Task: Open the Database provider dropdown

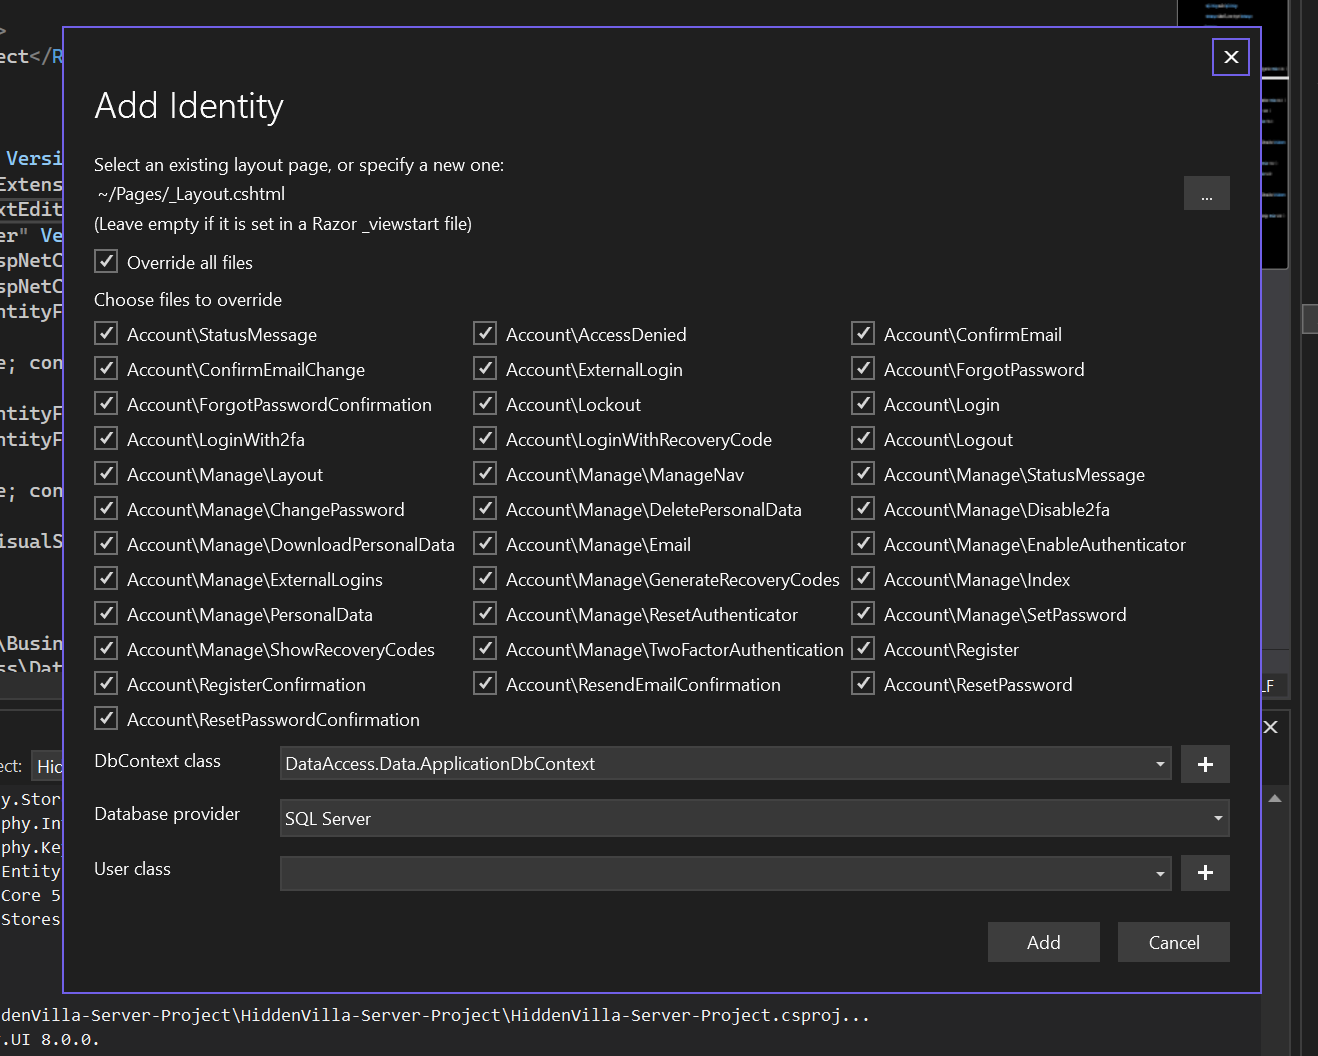Action: click(x=1218, y=818)
